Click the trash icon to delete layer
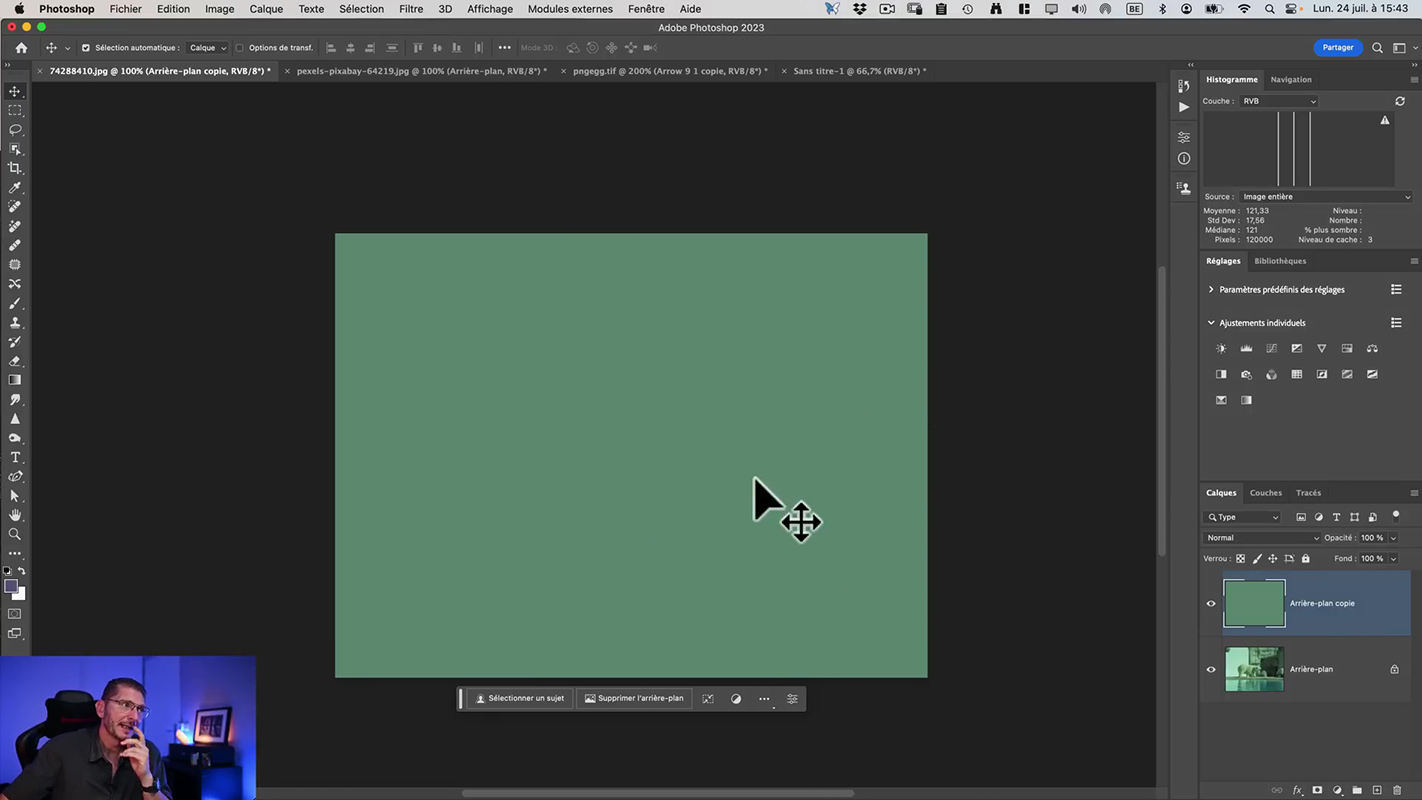The width and height of the screenshot is (1422, 800). tap(1397, 790)
